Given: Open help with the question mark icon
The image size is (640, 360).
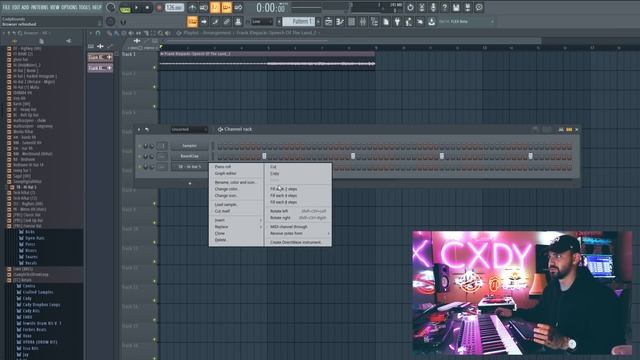Looking at the screenshot, I should tap(444, 7).
